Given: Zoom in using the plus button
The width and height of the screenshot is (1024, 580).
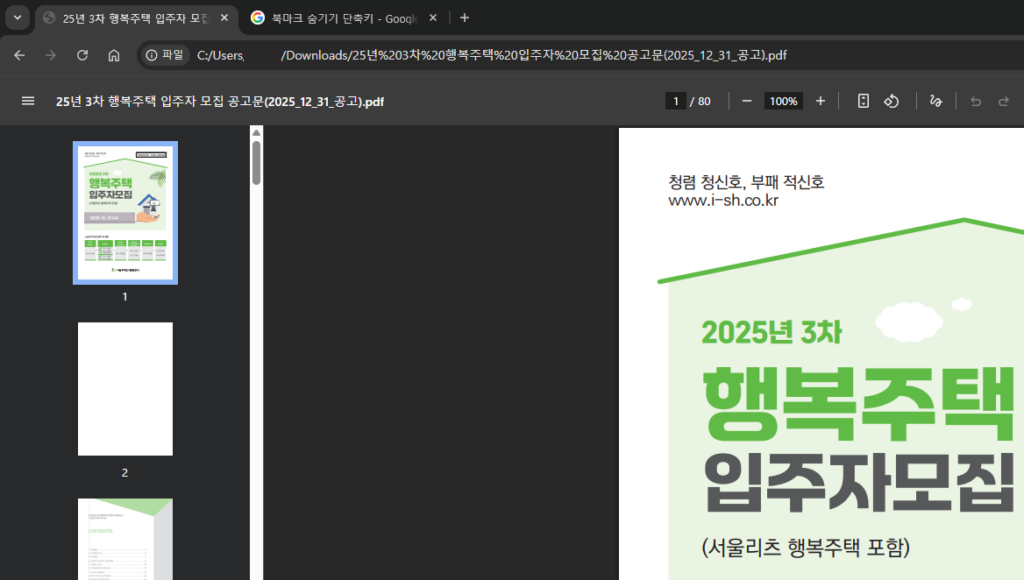Looking at the screenshot, I should coord(820,101).
